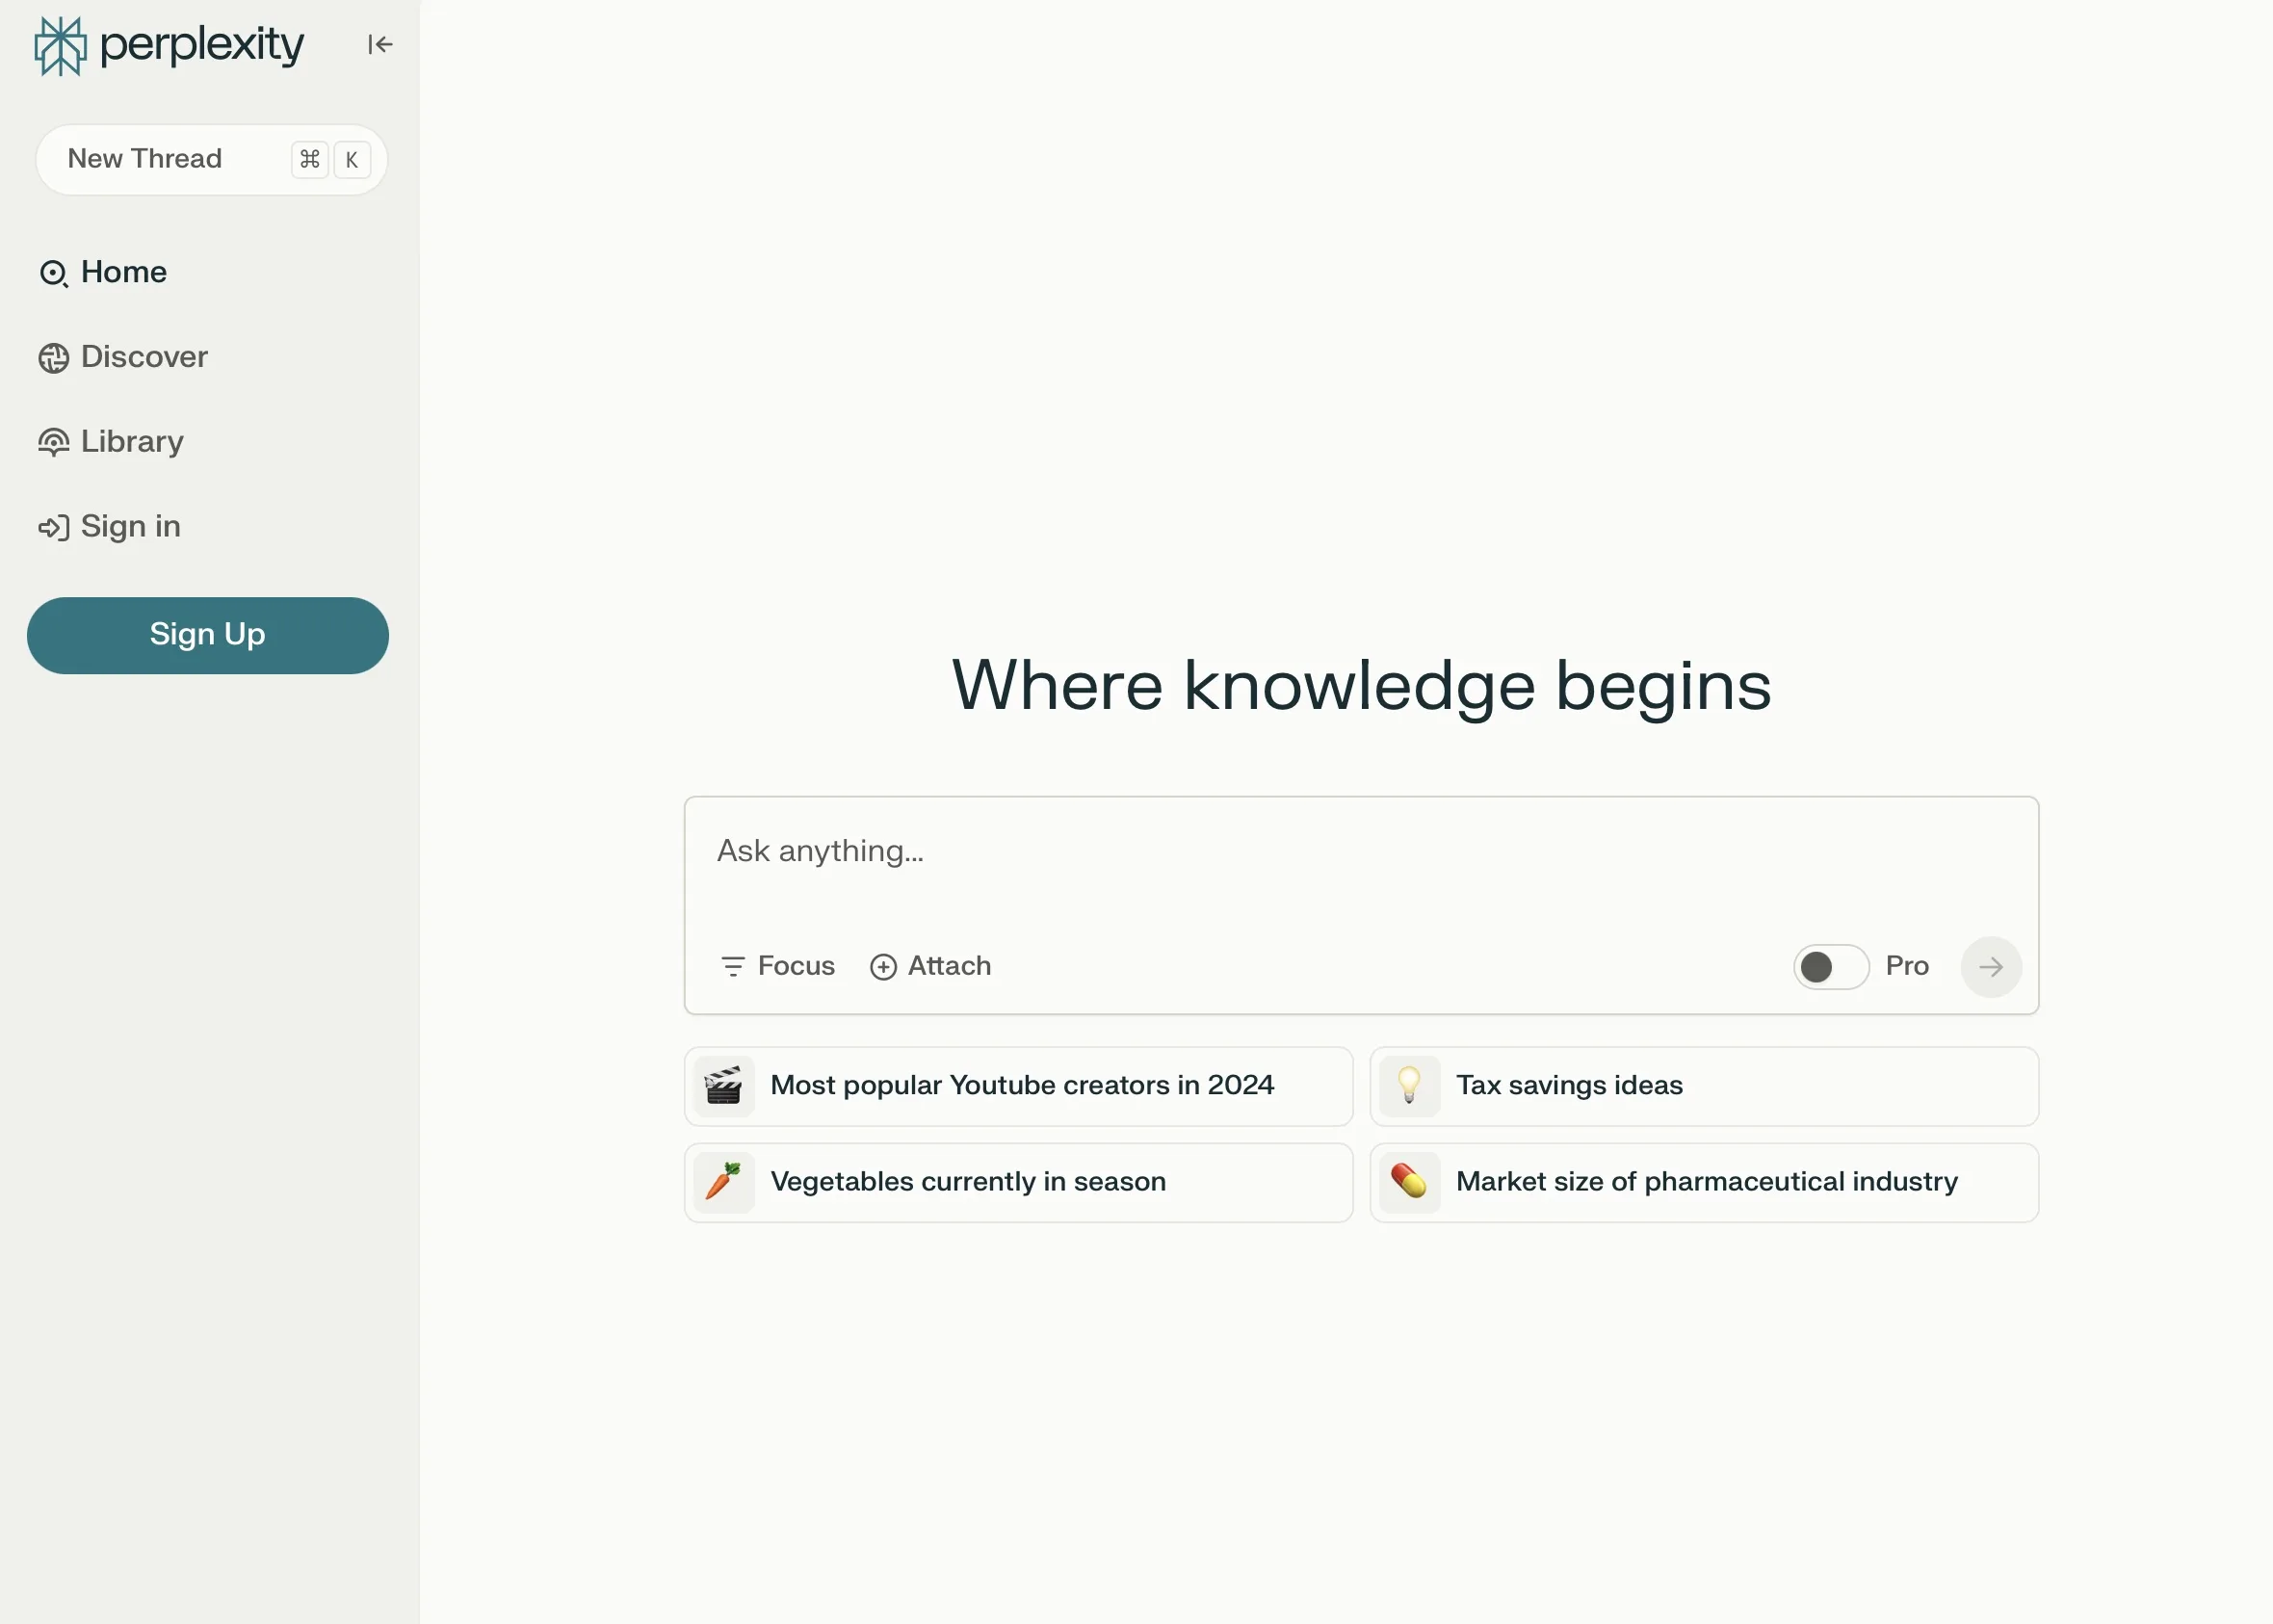This screenshot has width=2273, height=1624.
Task: Click the collapse sidebar arrow icon
Action: pyautogui.click(x=379, y=44)
